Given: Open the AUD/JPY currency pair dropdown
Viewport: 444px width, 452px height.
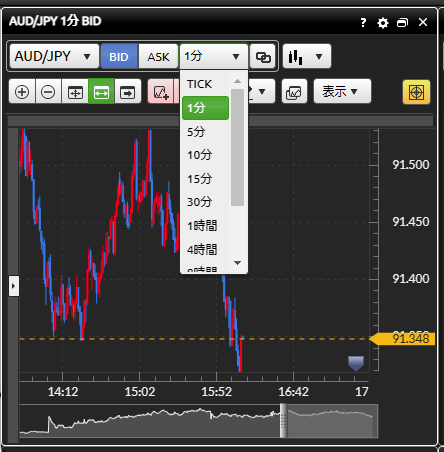Looking at the screenshot, I should tap(54, 56).
